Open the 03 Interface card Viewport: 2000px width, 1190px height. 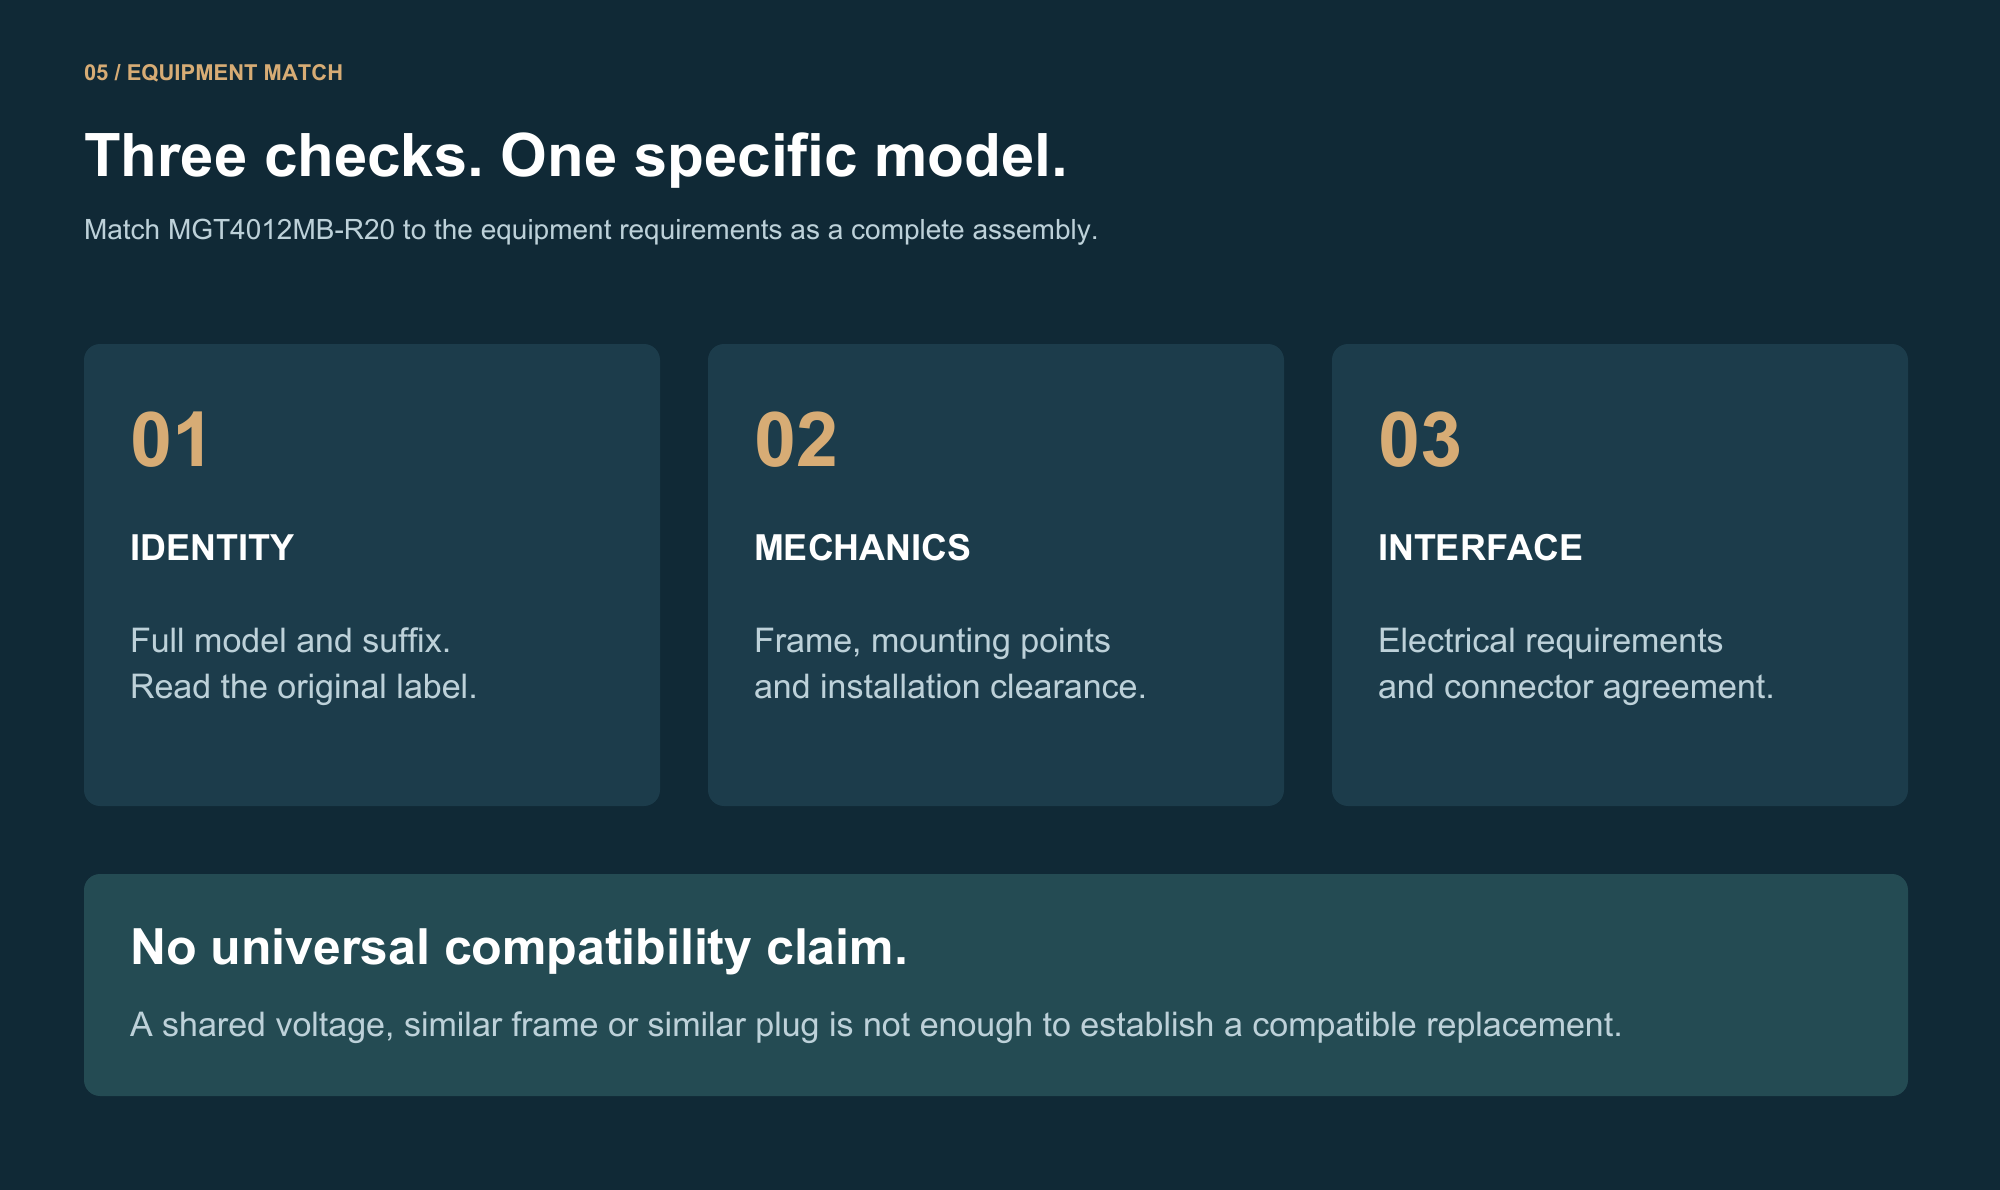pos(1620,575)
